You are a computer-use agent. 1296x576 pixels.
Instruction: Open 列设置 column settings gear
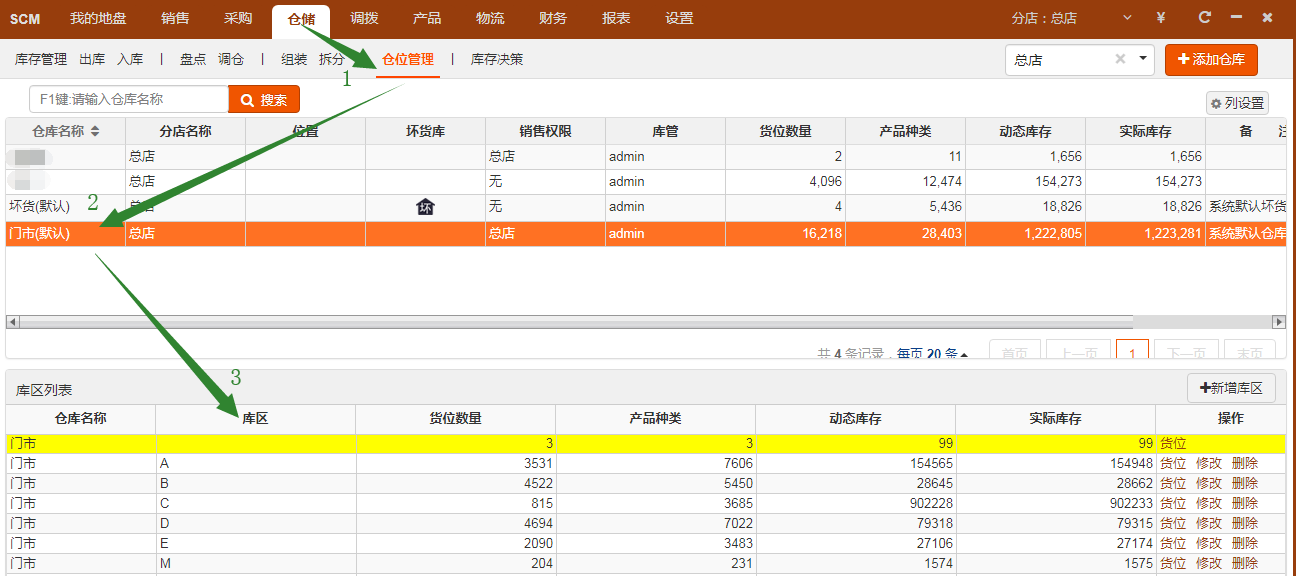pos(1237,103)
